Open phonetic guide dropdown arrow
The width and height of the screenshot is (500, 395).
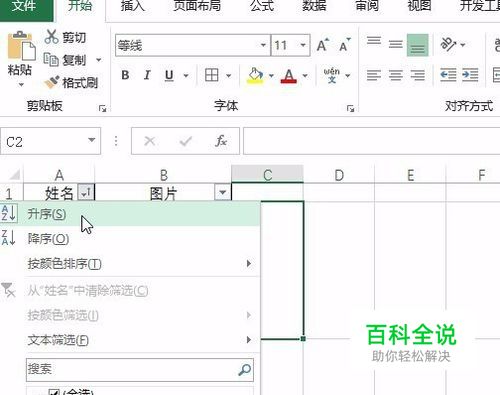[x=348, y=76]
